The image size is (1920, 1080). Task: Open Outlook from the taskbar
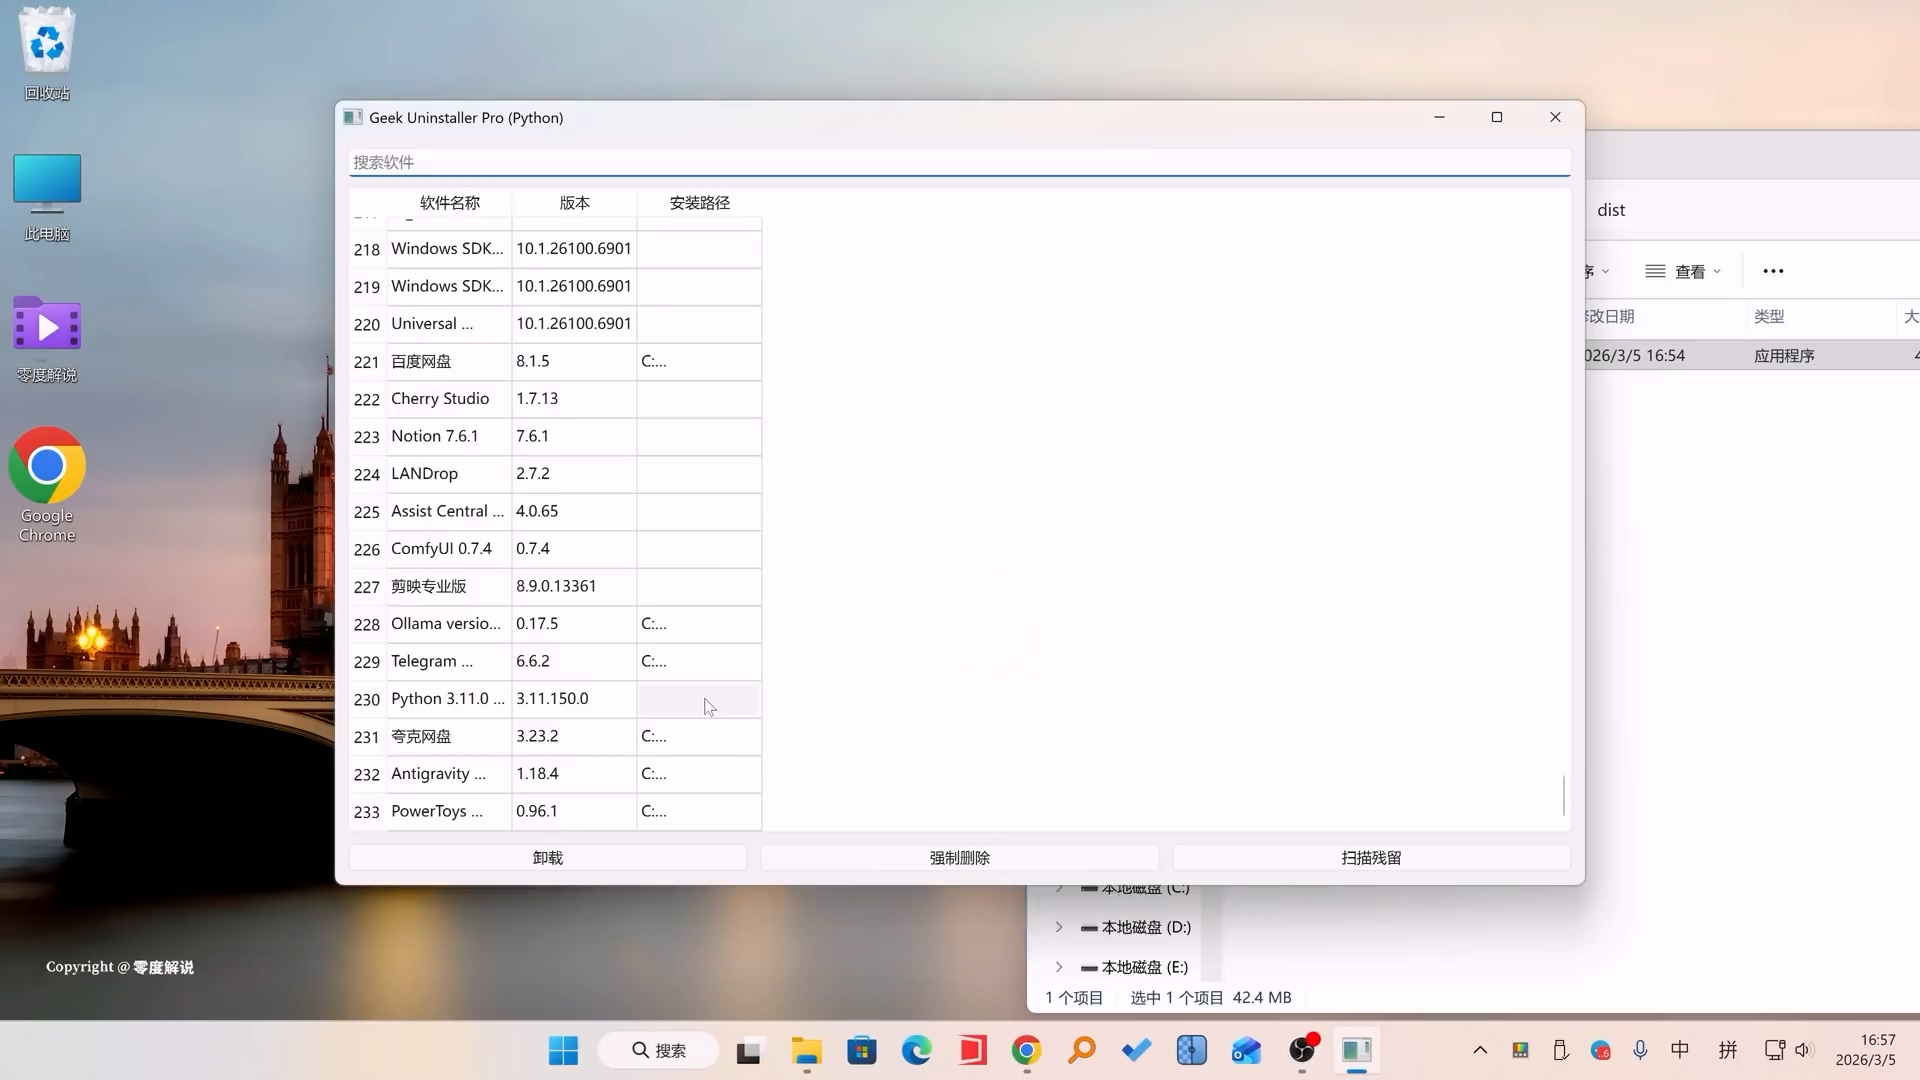coord(1246,1051)
